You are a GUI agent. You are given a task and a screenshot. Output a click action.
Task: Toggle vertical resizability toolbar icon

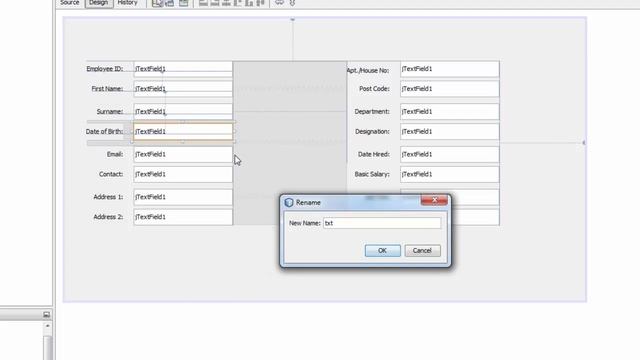coord(292,3)
